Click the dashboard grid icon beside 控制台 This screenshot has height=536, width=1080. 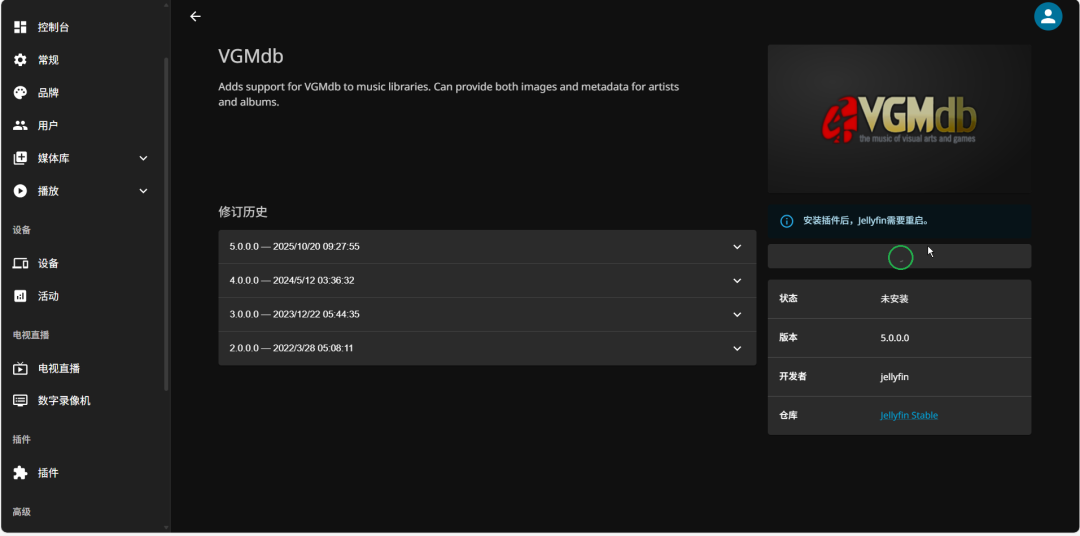[x=21, y=28]
